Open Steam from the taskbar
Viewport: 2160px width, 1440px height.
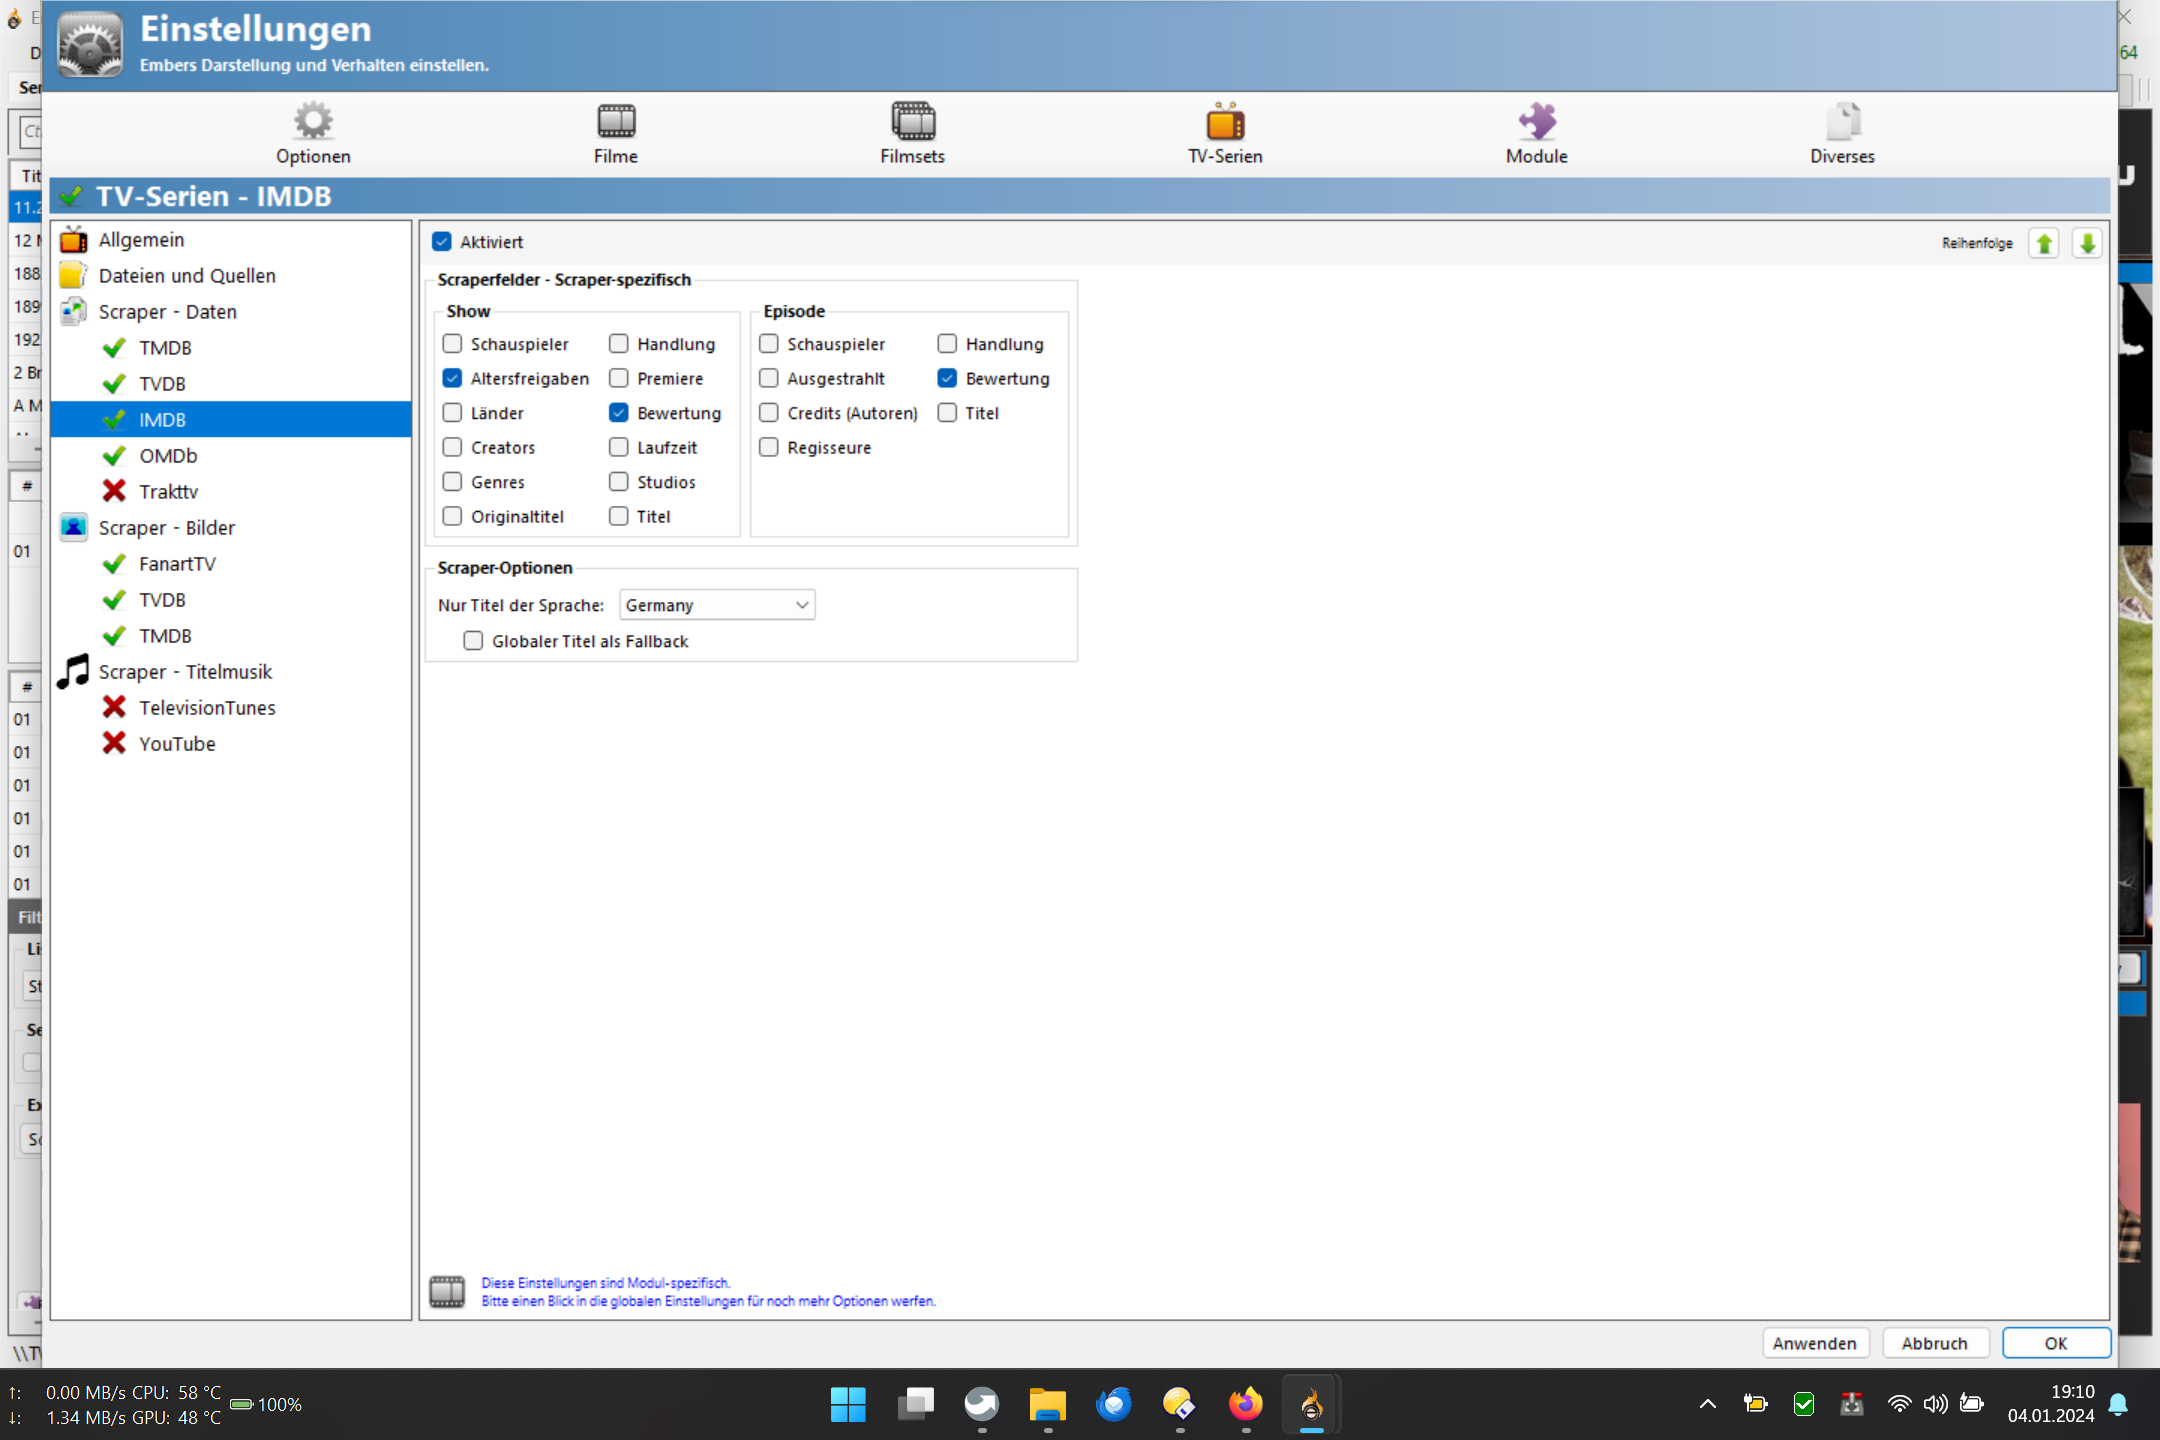click(981, 1404)
